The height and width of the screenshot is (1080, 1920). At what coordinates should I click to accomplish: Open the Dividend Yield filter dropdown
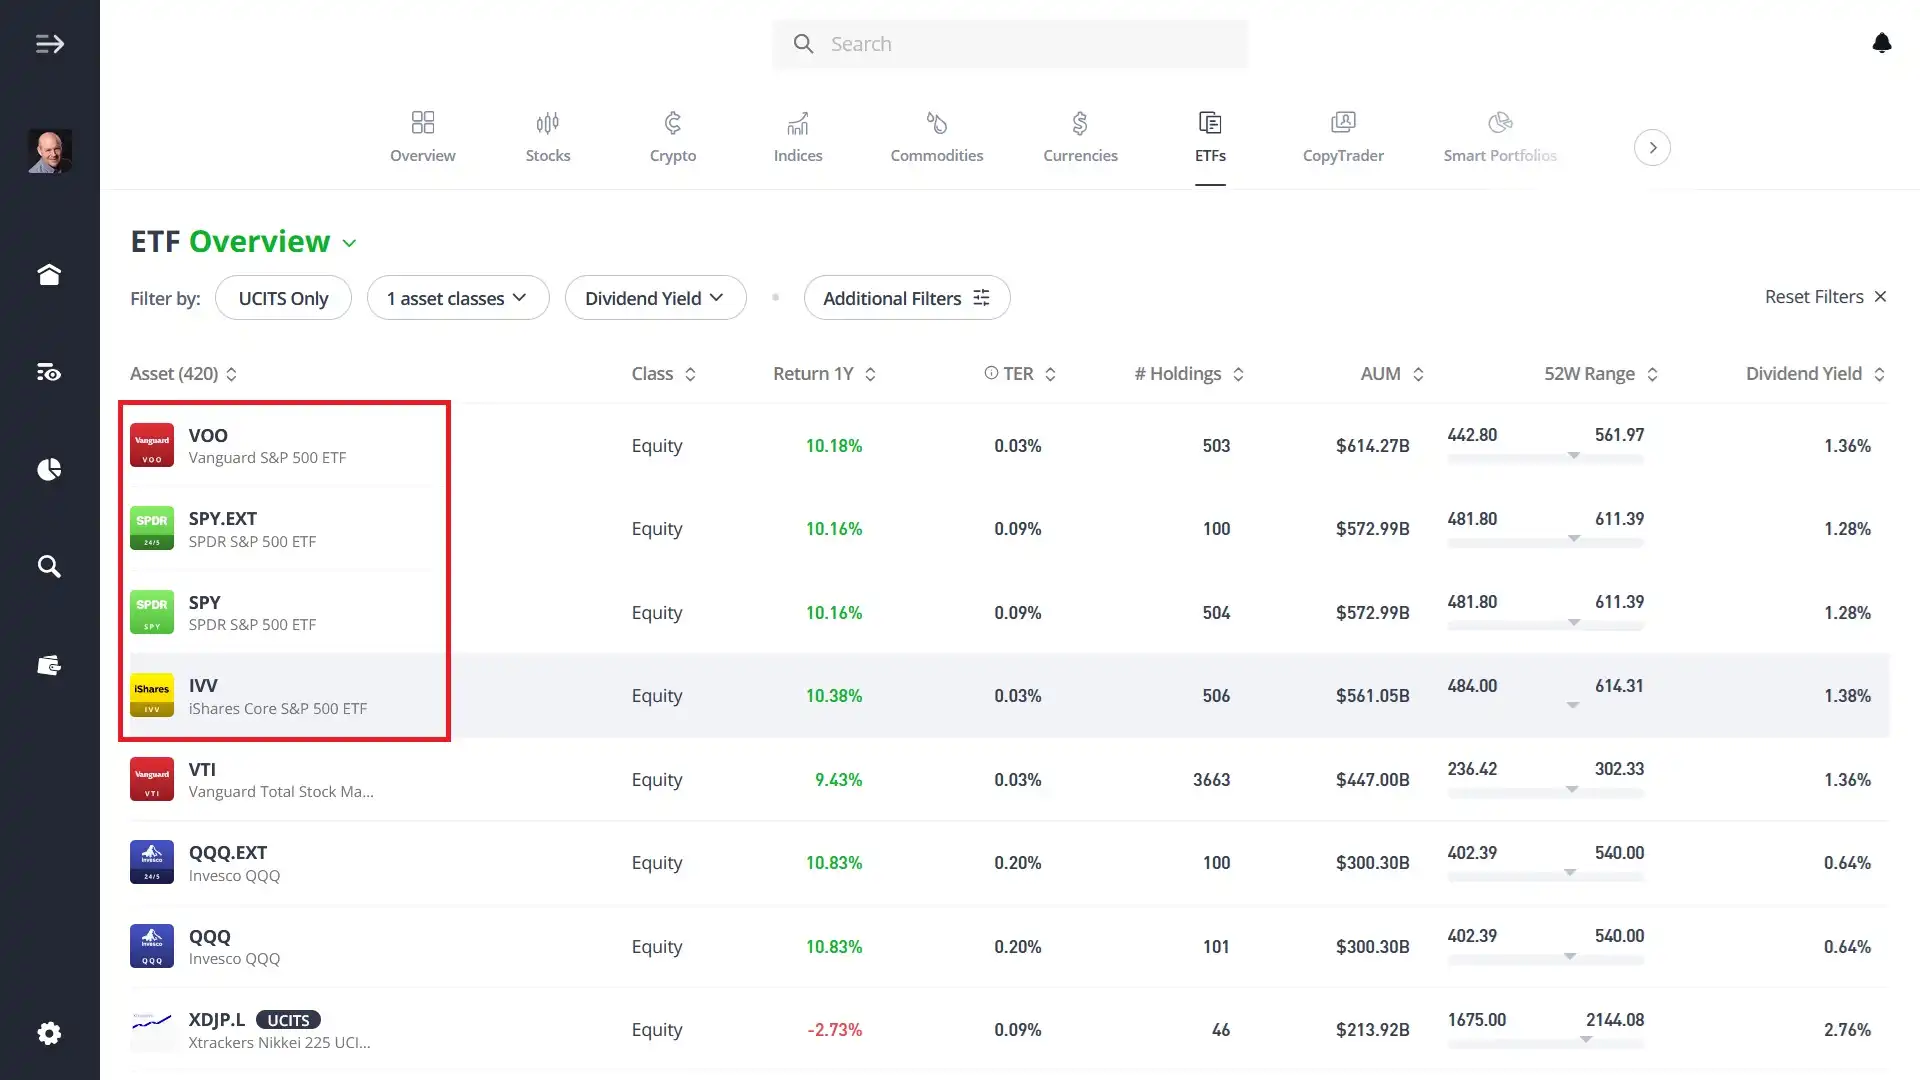point(655,298)
